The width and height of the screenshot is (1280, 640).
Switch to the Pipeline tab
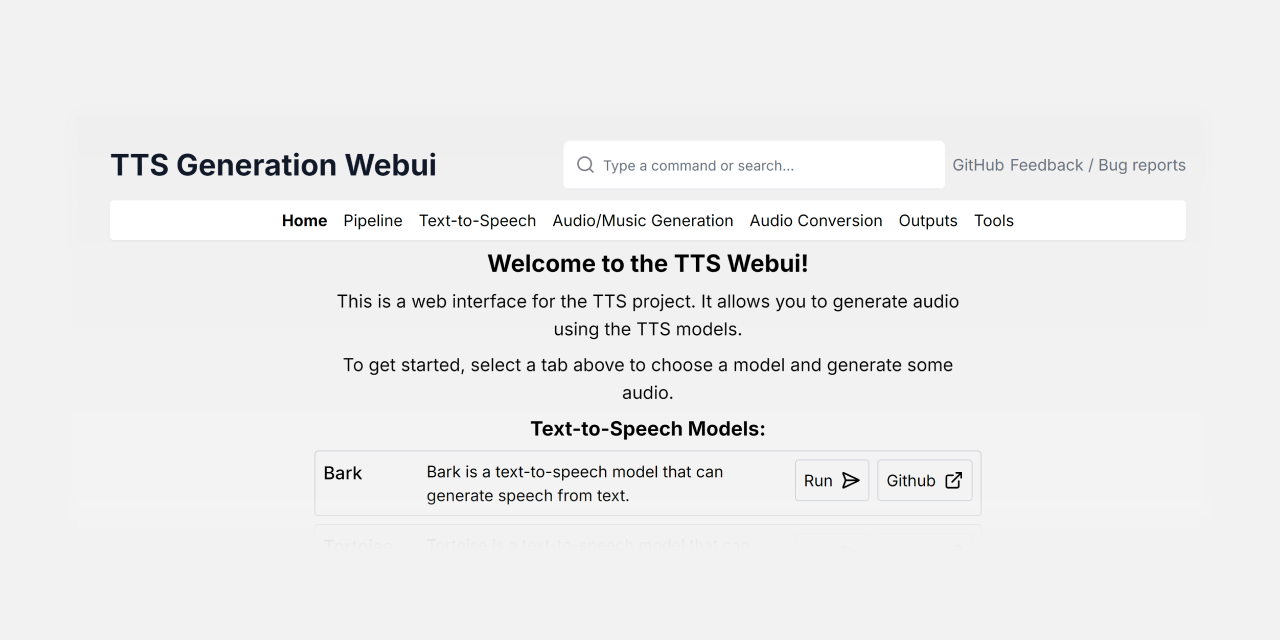(x=373, y=221)
